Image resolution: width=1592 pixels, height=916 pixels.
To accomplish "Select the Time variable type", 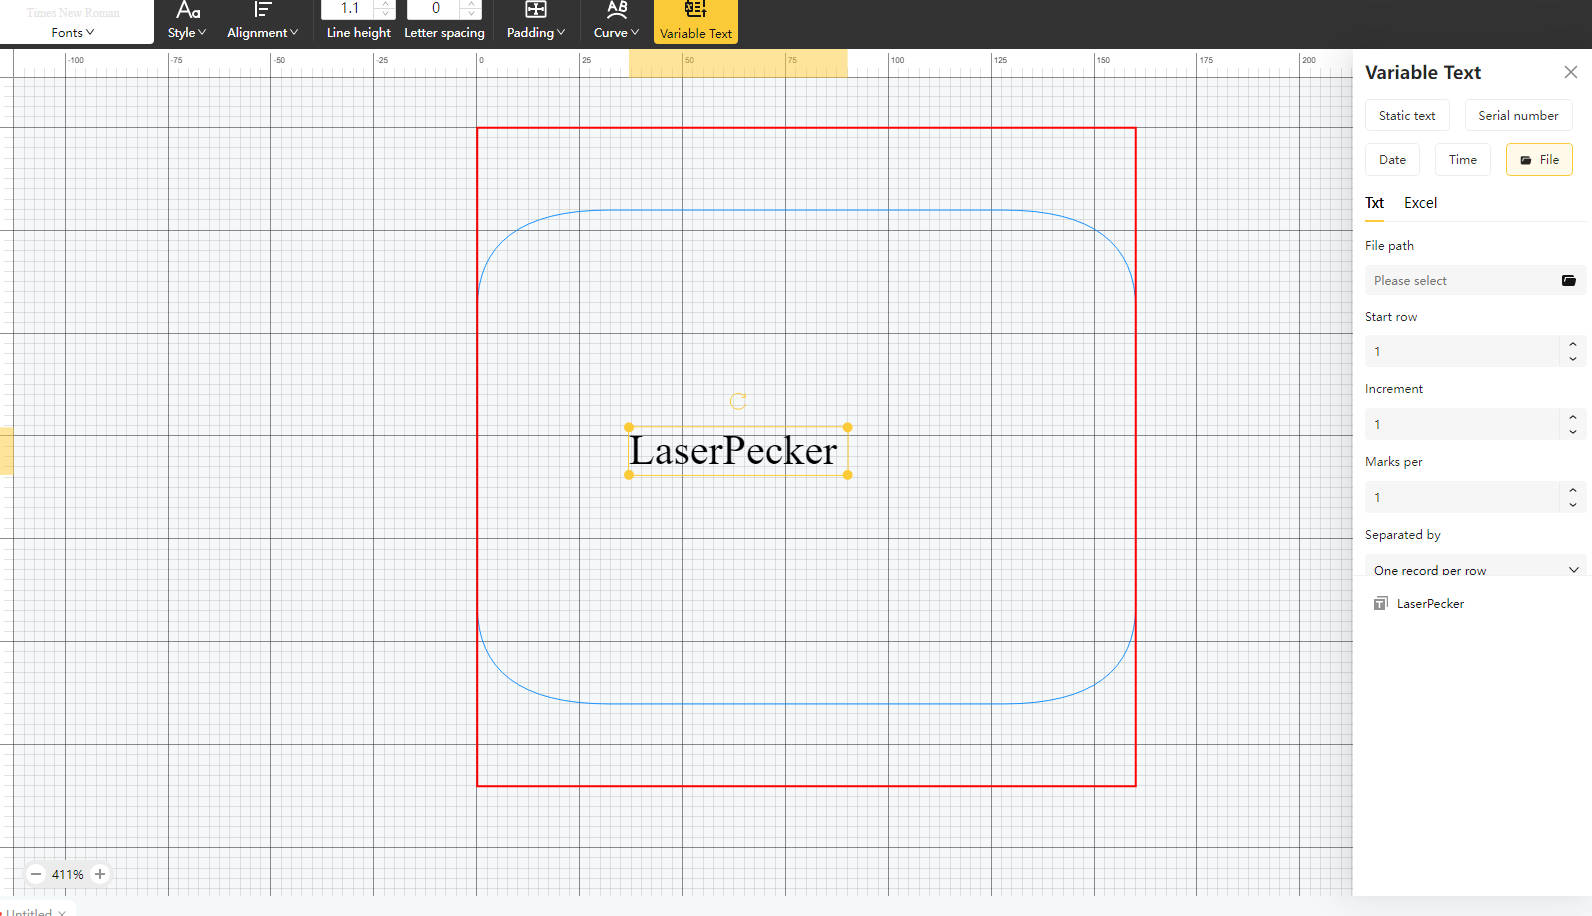I will tap(1462, 159).
